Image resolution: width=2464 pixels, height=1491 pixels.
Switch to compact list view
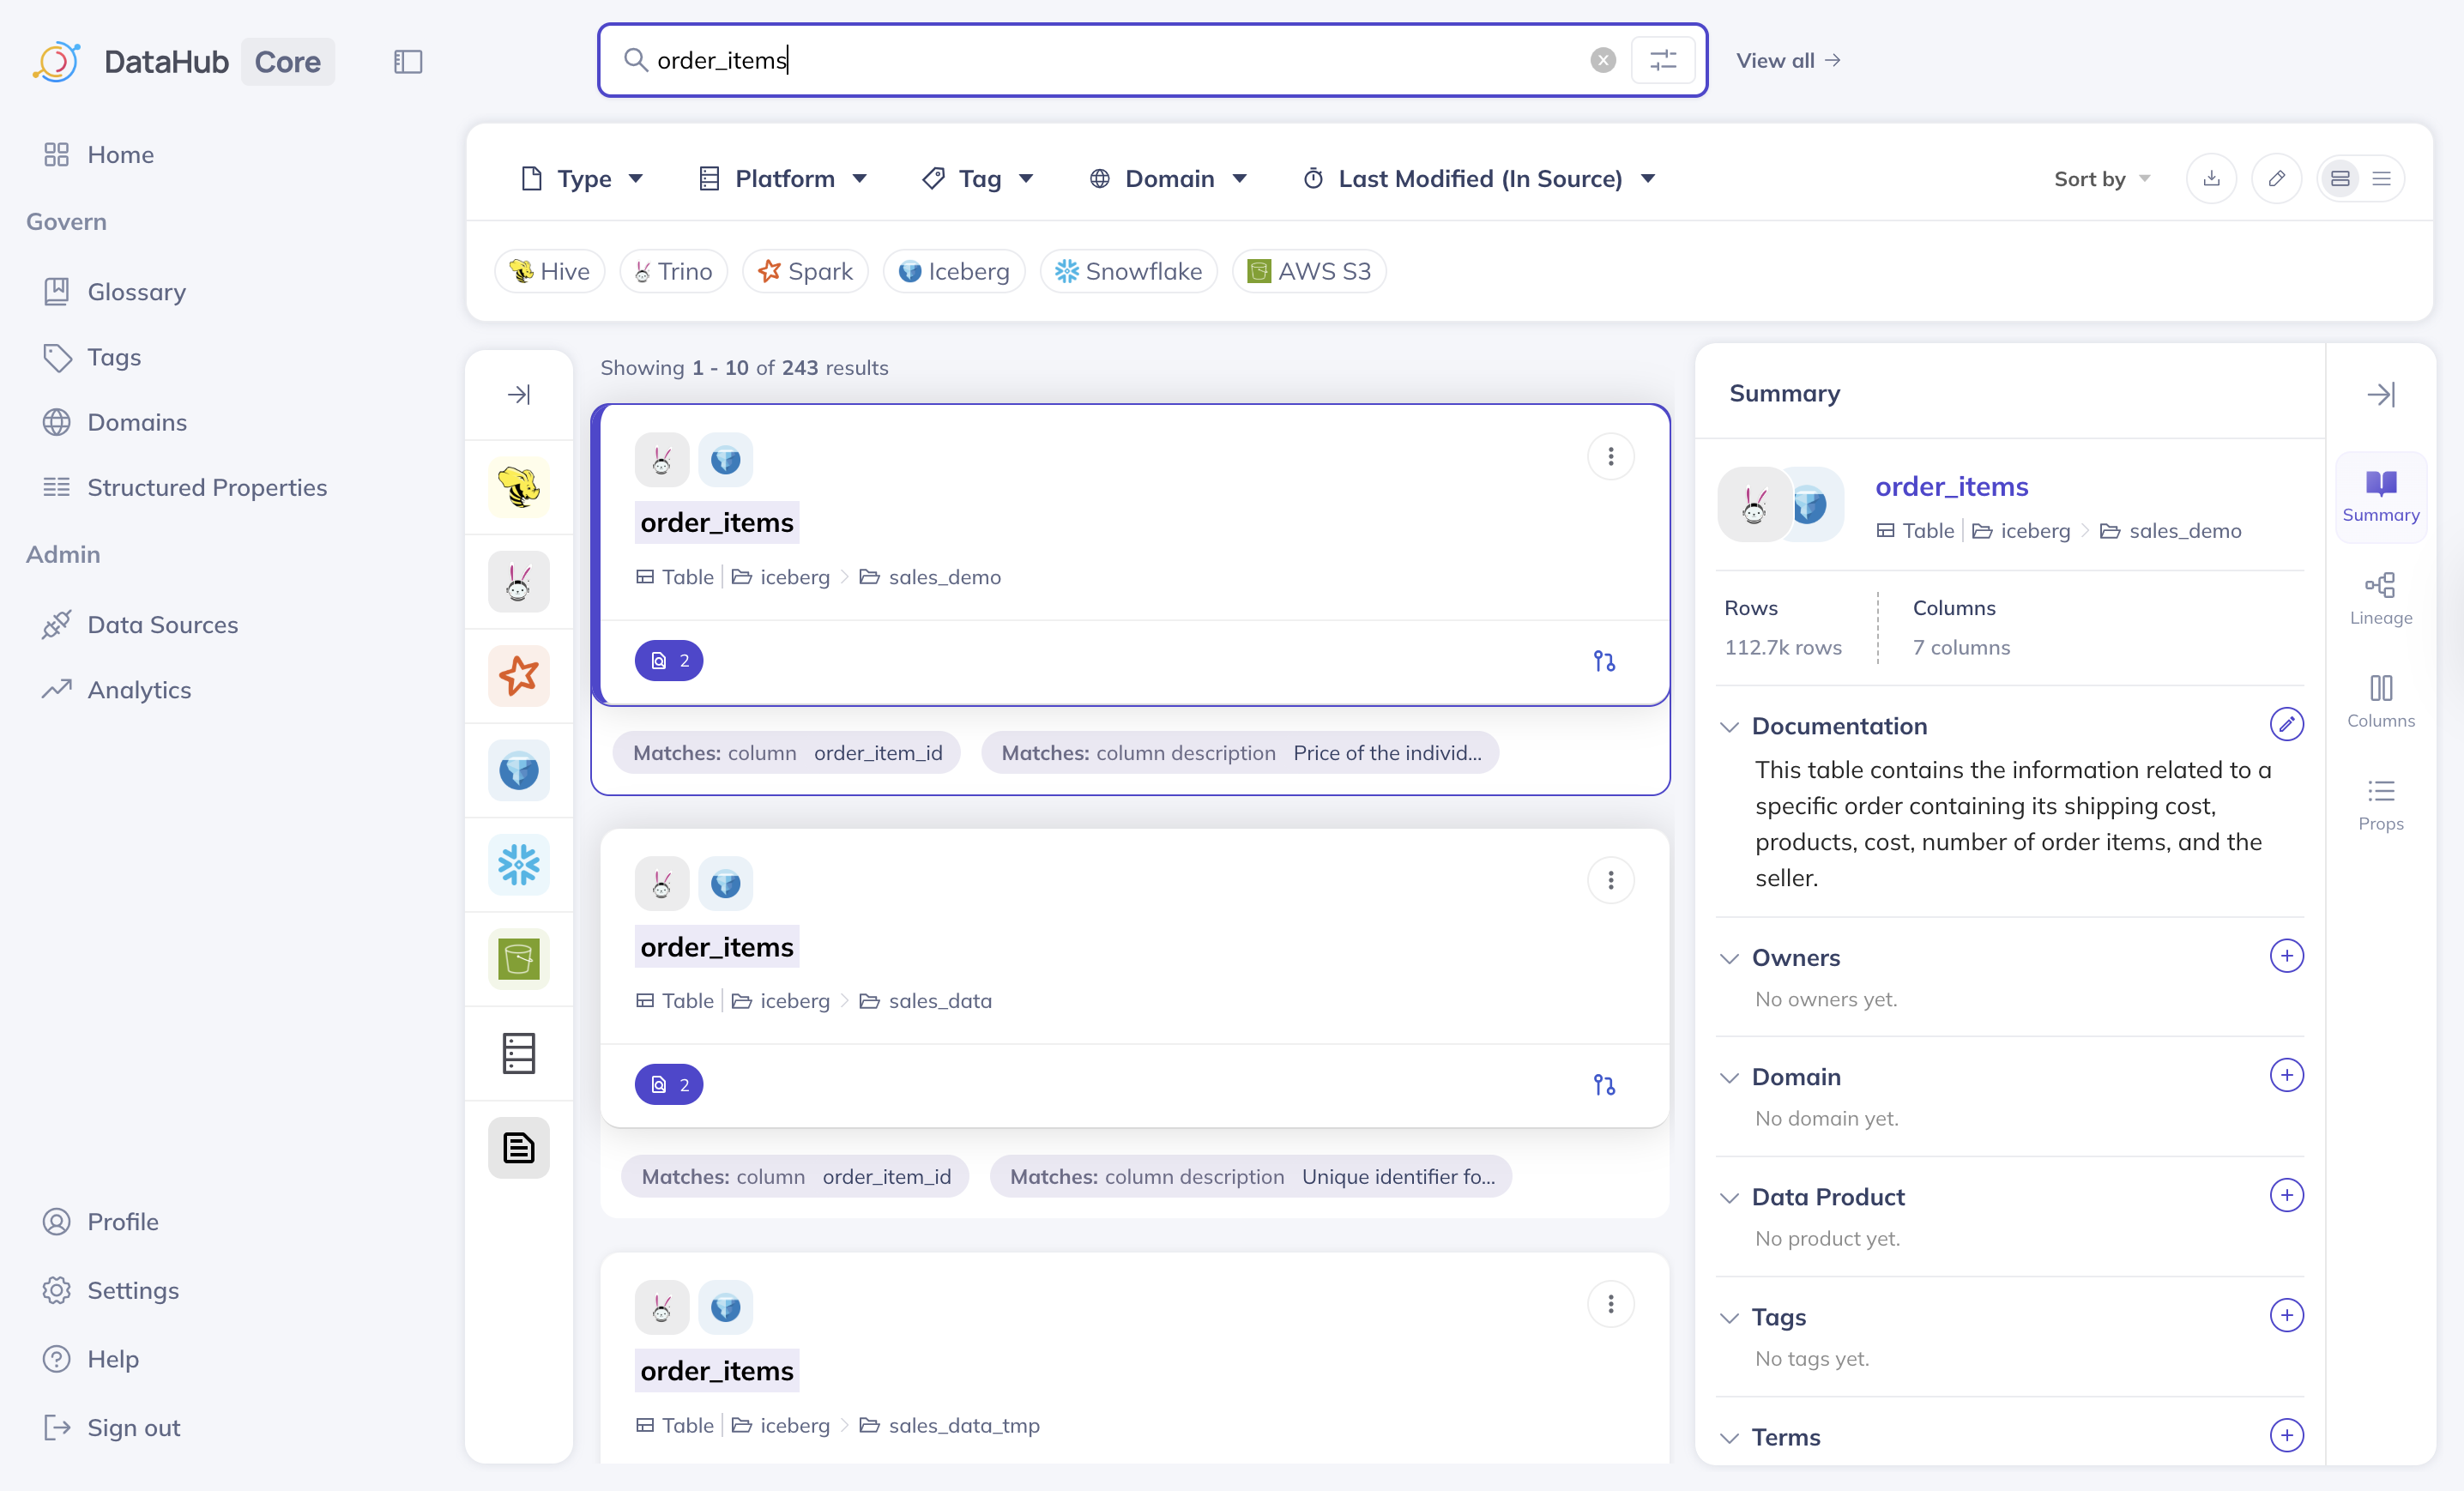click(2381, 178)
